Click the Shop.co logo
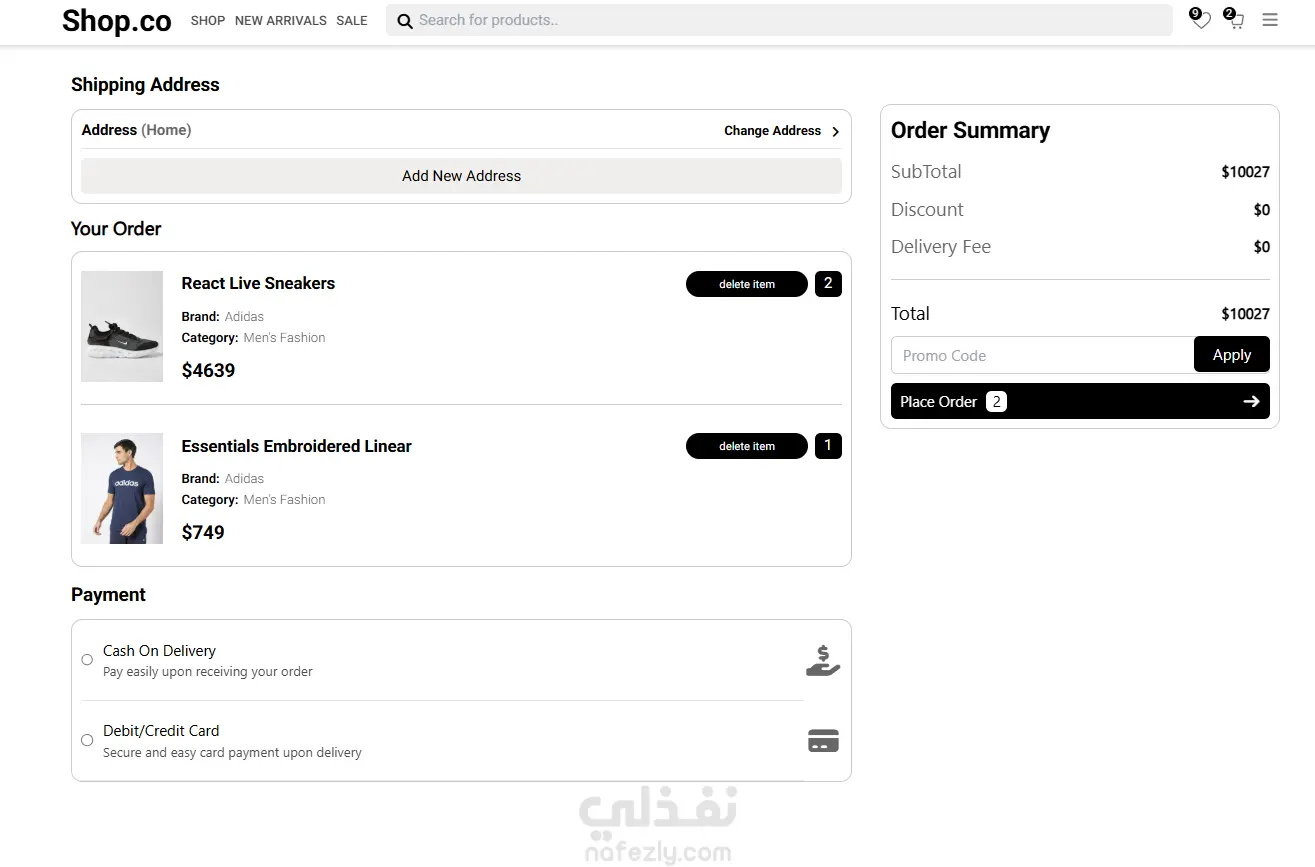The width and height of the screenshot is (1315, 867). click(x=117, y=21)
